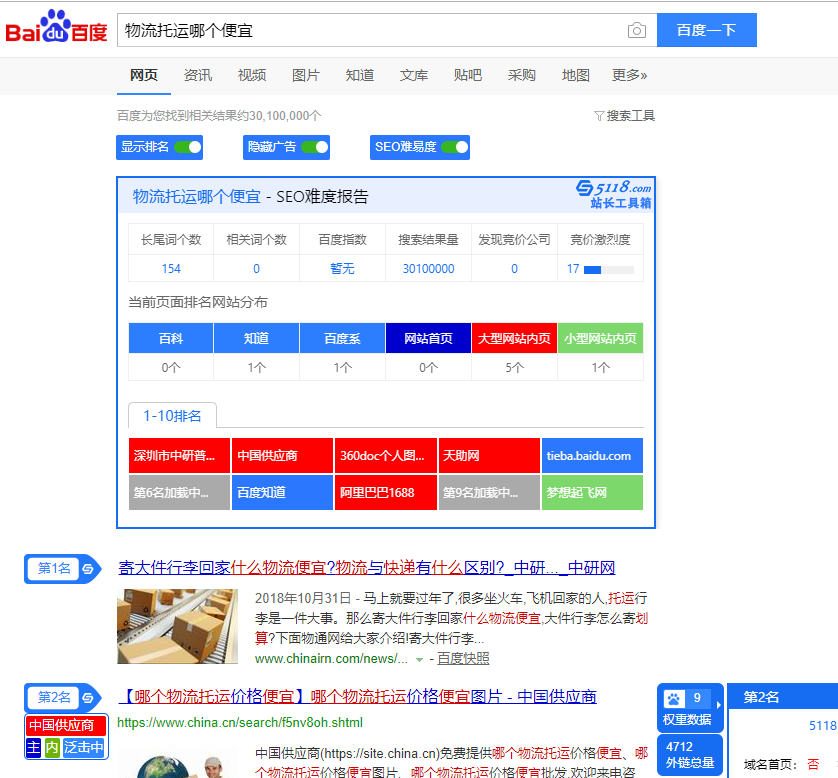Expand the 更多» search categories

(x=629, y=75)
